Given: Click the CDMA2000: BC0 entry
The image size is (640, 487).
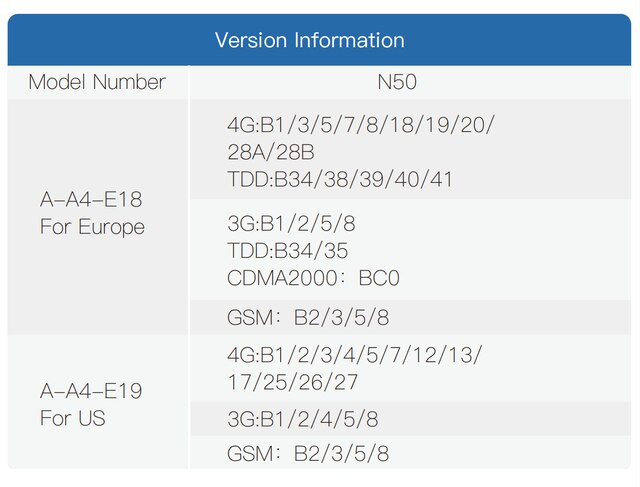Looking at the screenshot, I should coord(313,278).
